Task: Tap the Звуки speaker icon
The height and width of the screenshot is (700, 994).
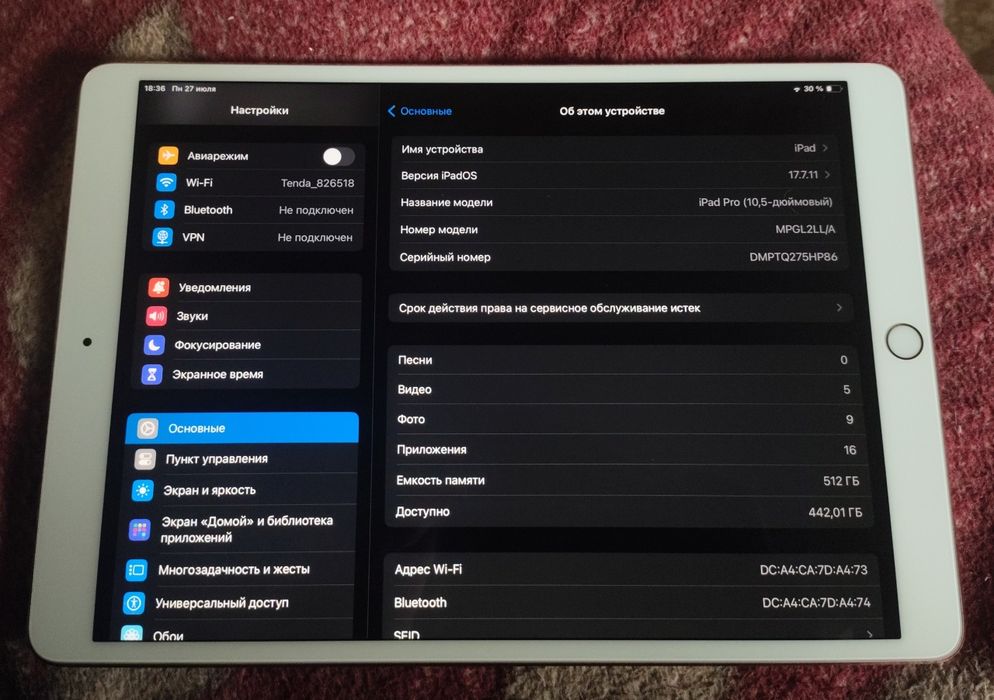Action: click(x=156, y=316)
